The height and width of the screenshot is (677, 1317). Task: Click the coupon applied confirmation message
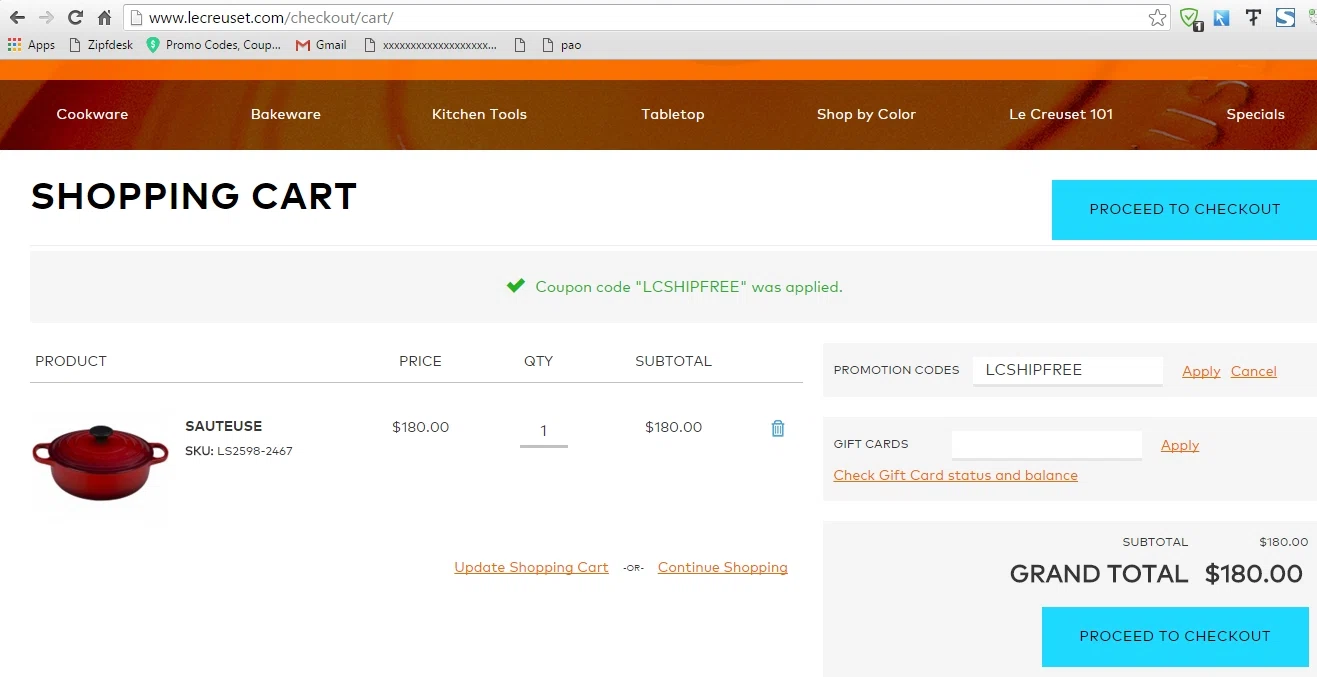pos(675,287)
